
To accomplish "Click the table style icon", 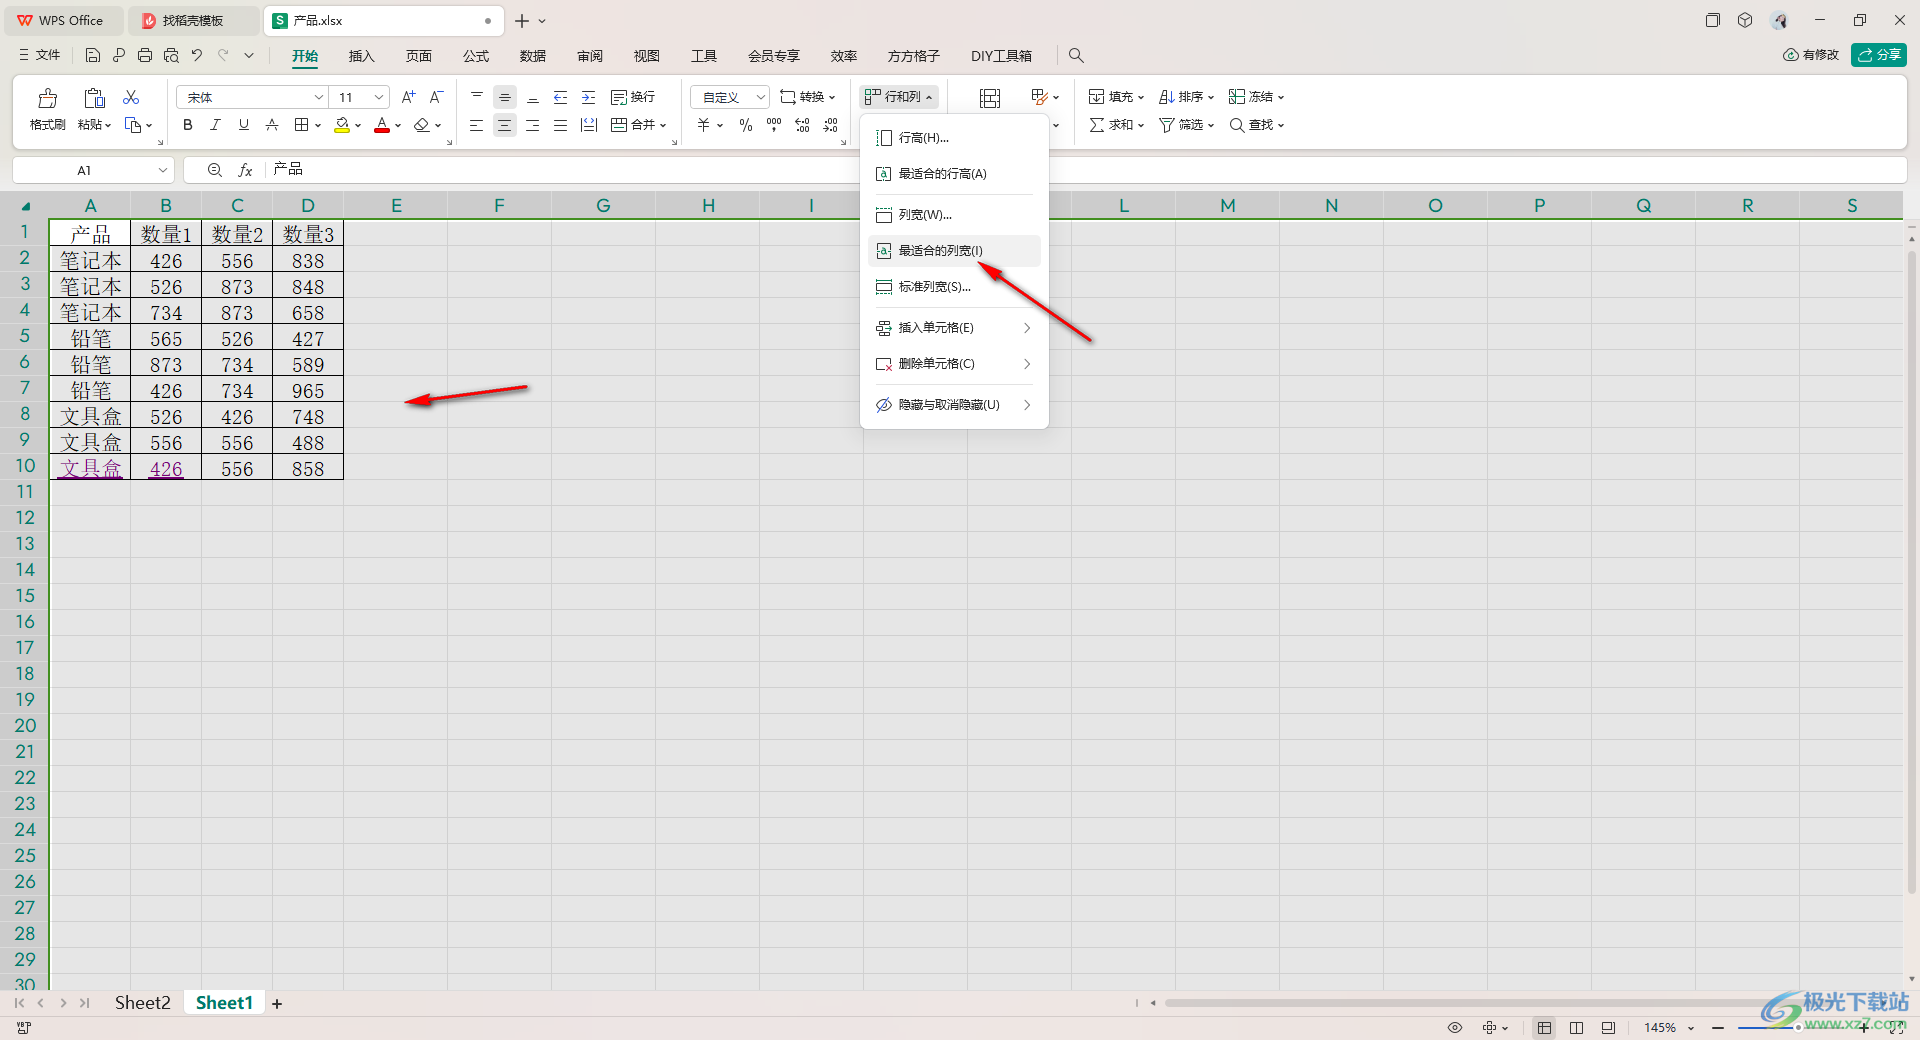I will 1039,97.
